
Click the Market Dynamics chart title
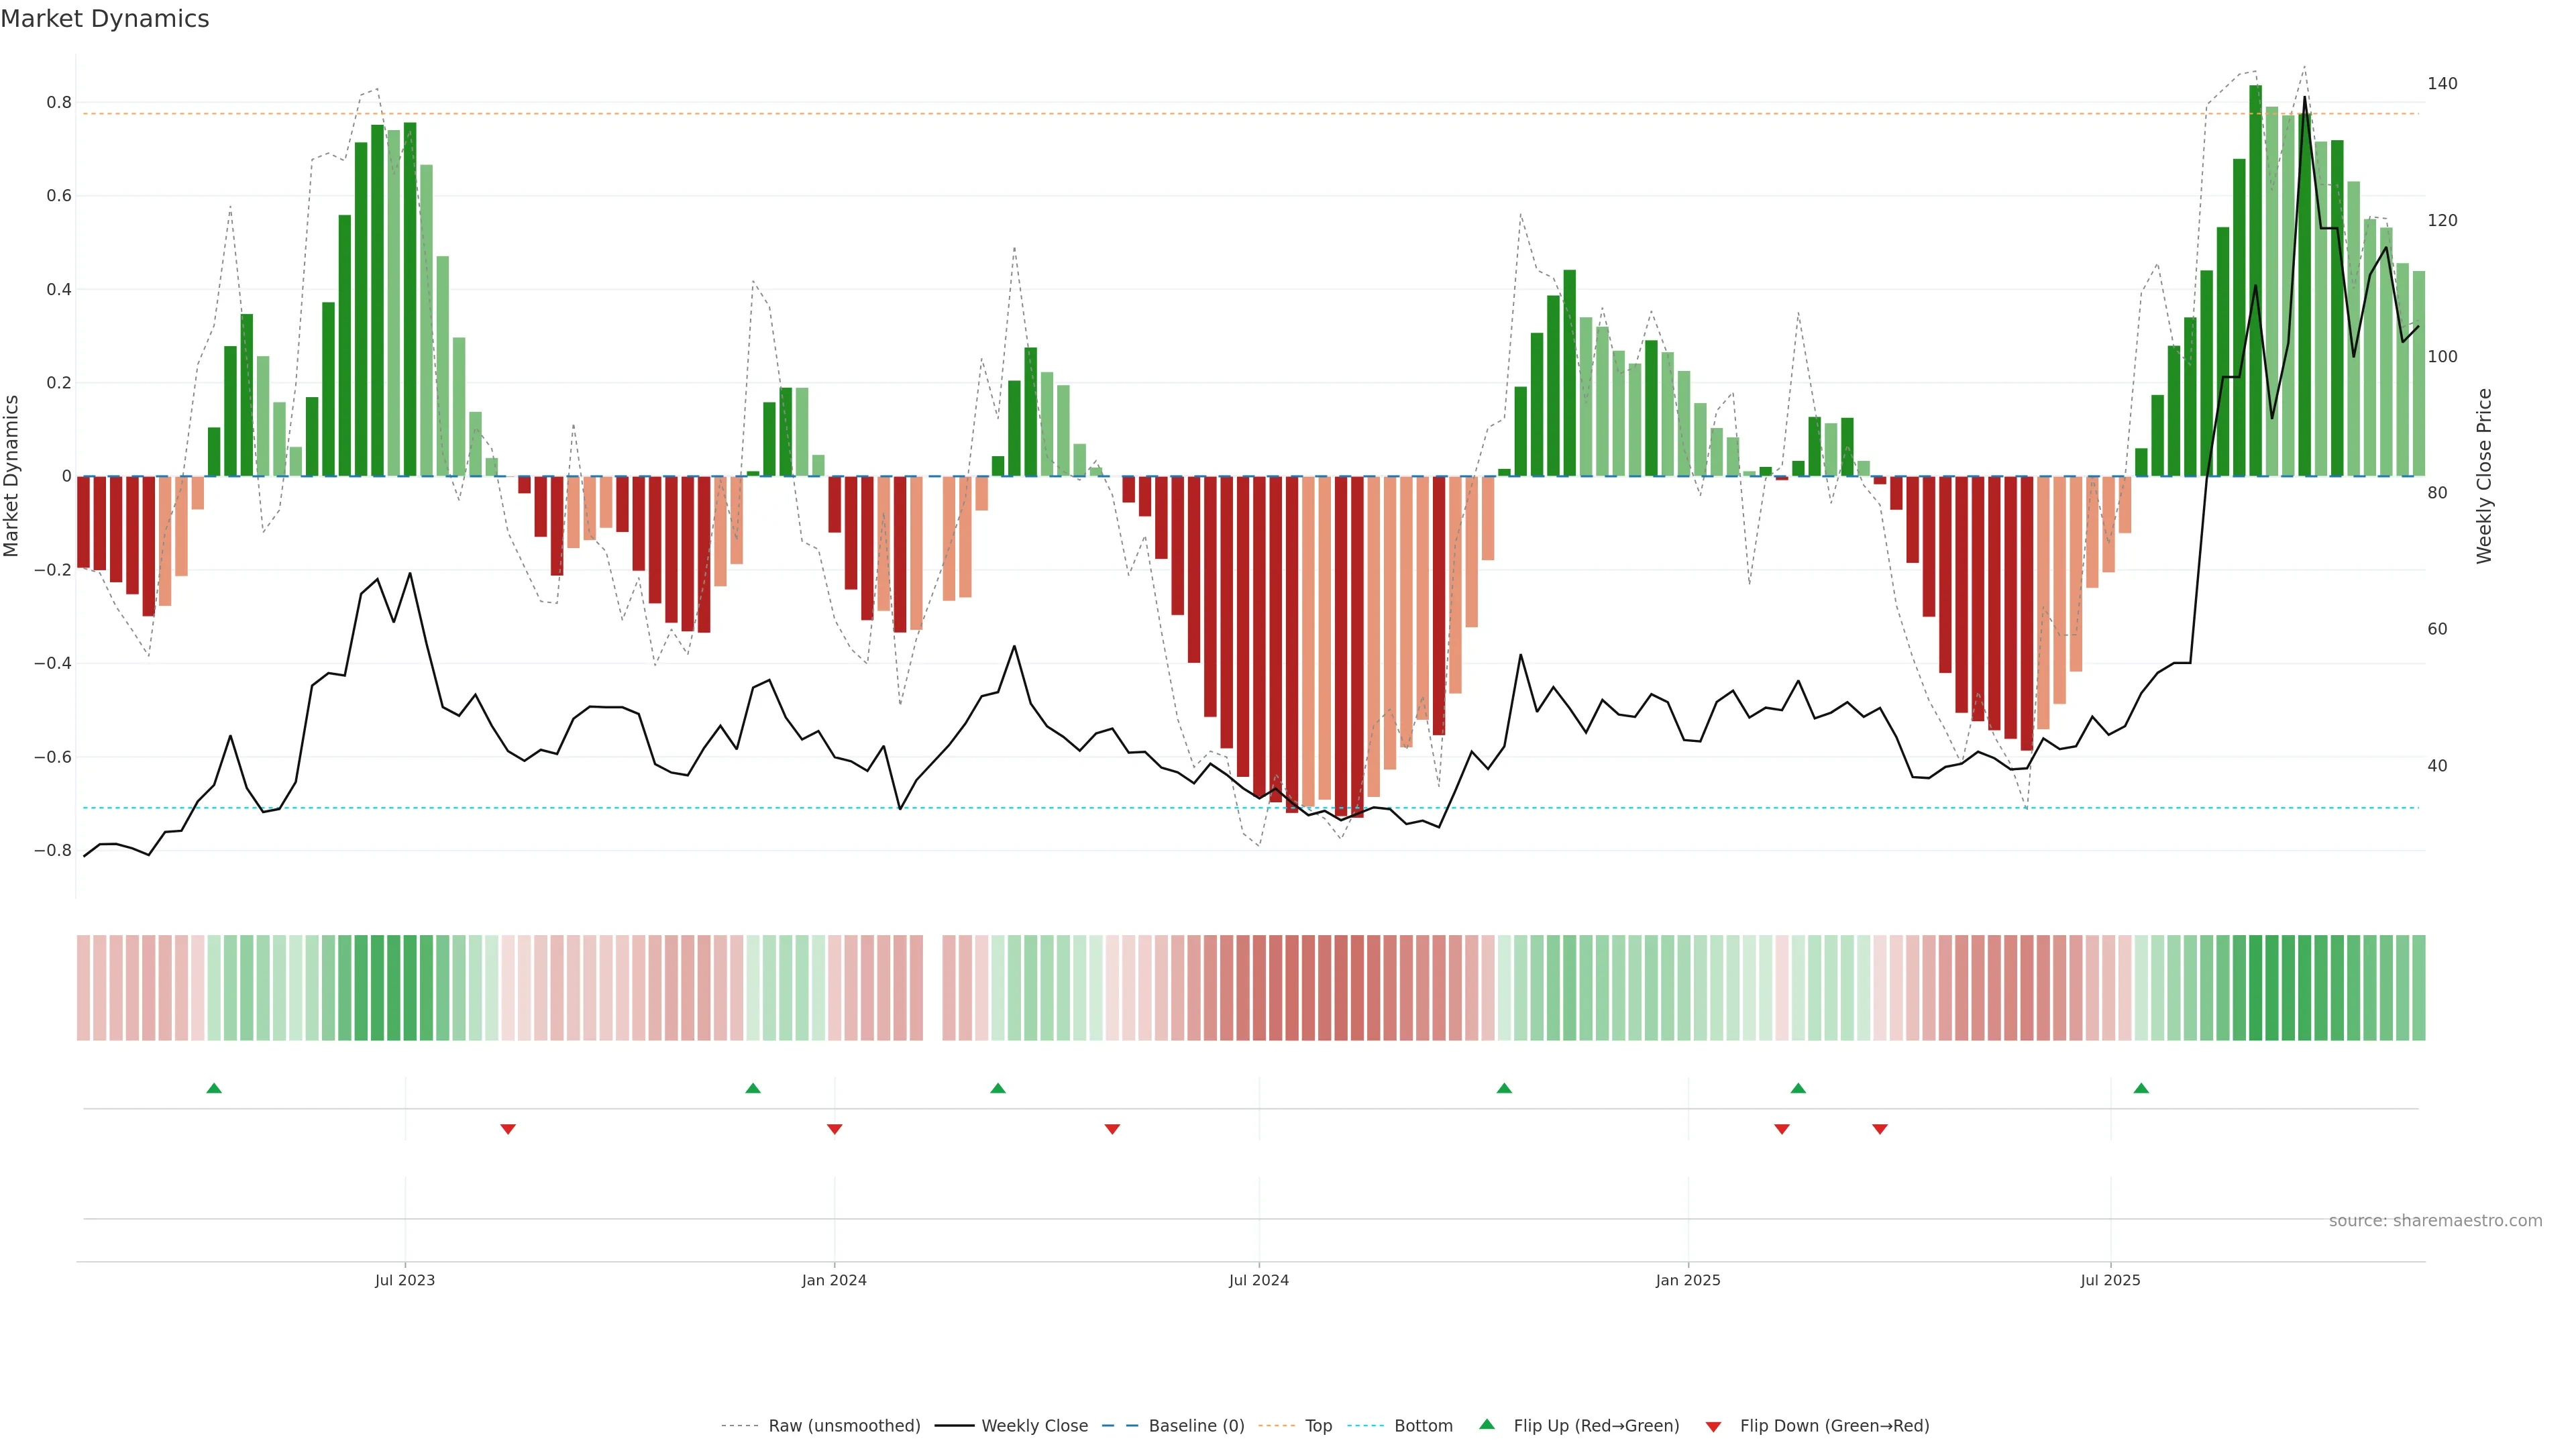(x=105, y=19)
